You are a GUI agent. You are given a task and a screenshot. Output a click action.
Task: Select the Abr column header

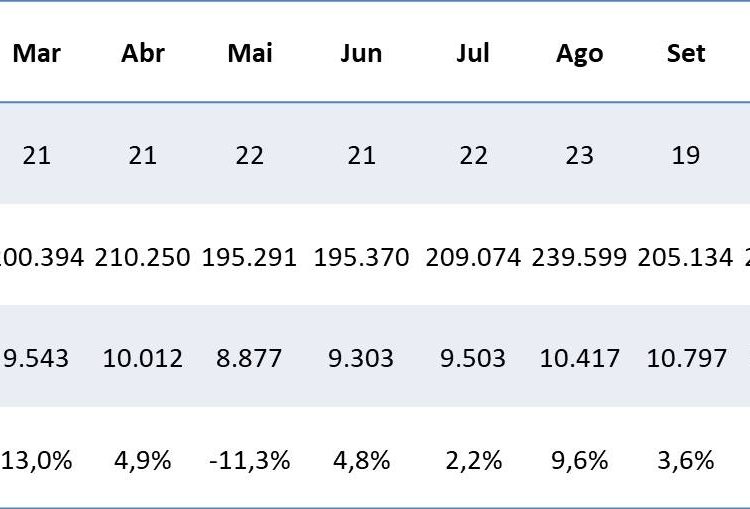pos(143,53)
